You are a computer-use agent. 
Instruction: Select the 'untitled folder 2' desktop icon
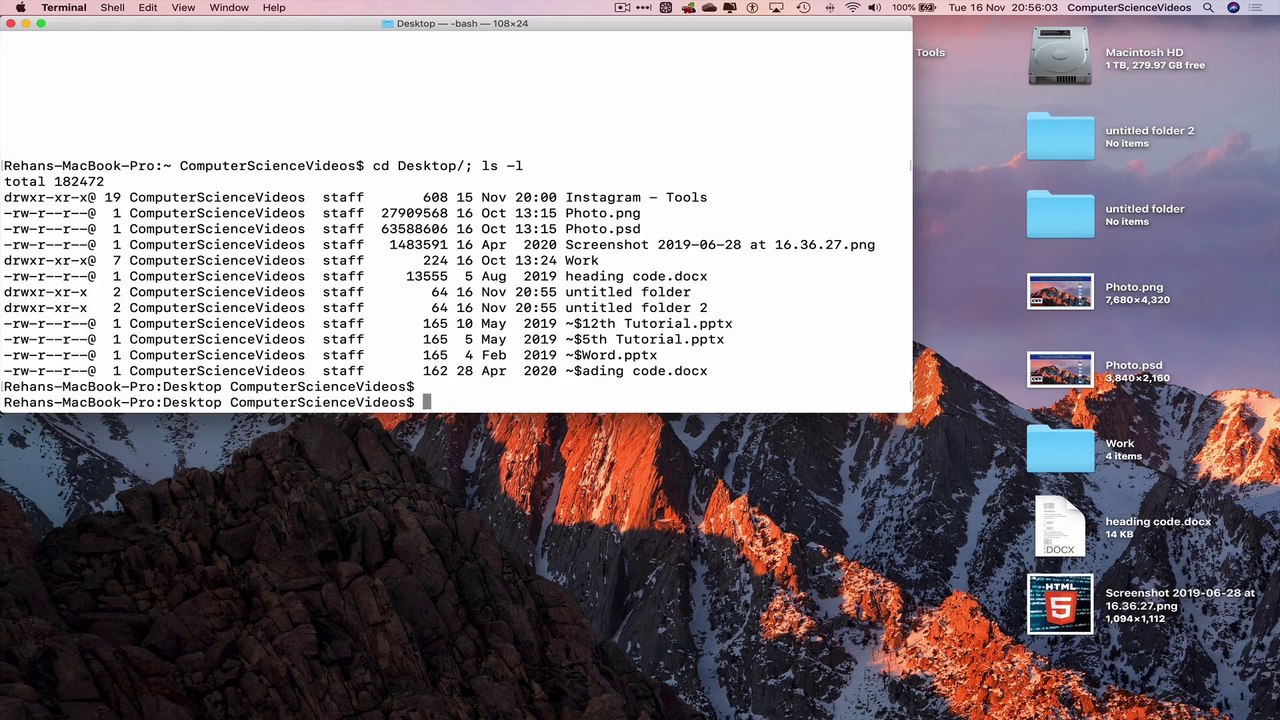coord(1060,136)
